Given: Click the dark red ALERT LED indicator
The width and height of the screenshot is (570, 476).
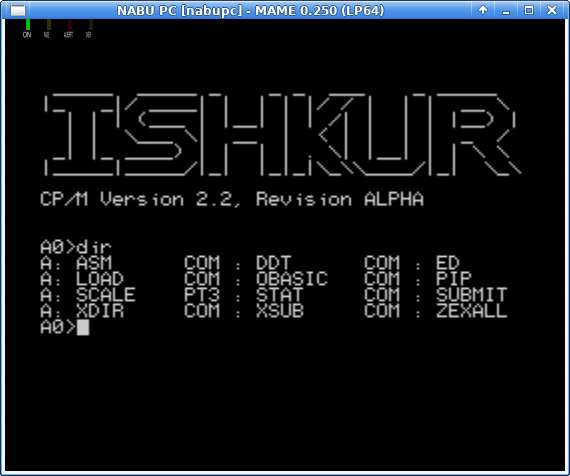Looking at the screenshot, I should pyautogui.click(x=70, y=25).
